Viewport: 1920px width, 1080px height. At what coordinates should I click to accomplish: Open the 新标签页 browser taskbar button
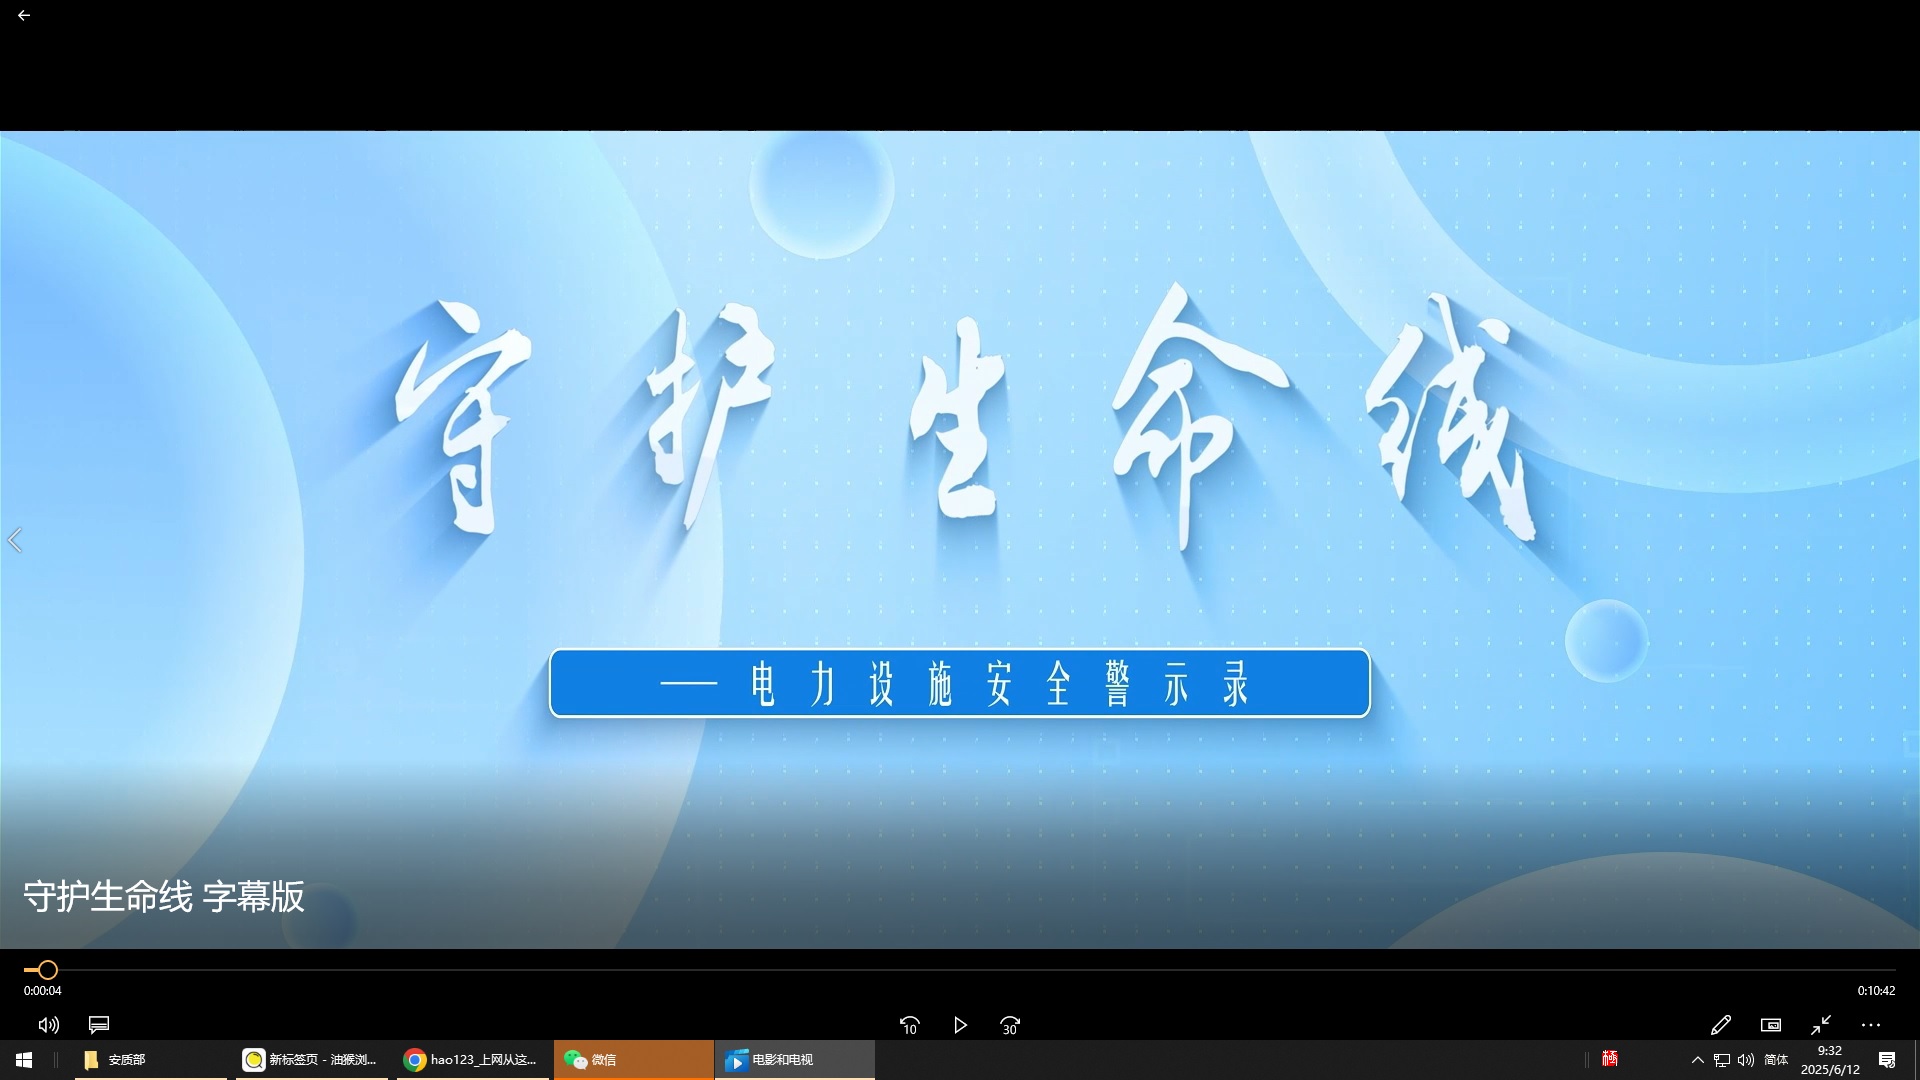click(311, 1059)
